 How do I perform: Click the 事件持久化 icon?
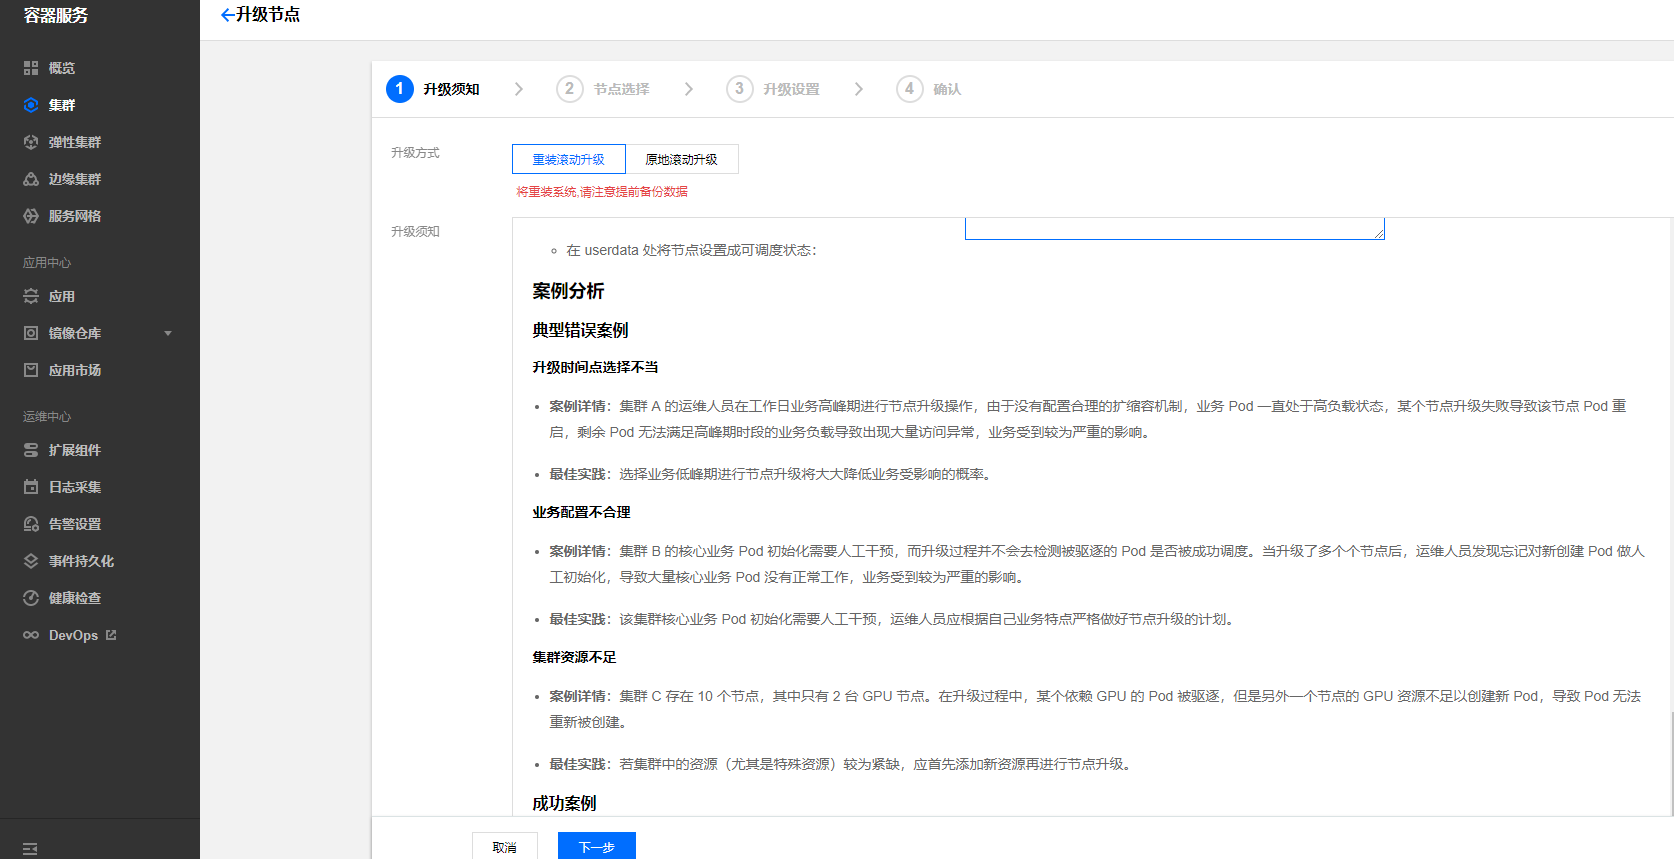31,561
